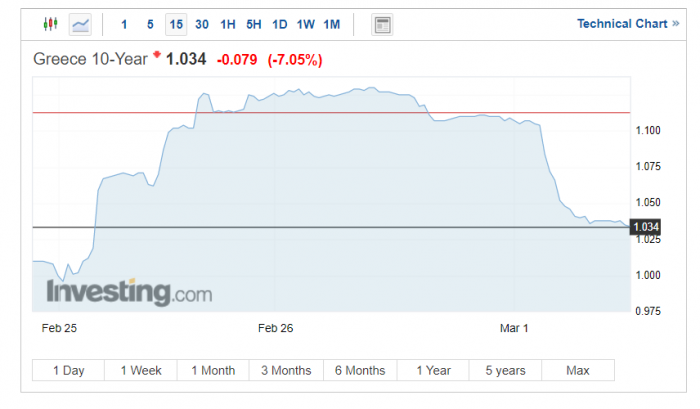Viewport: 700px width, 409px height.
Task: Show the 1 Week range
Action: click(141, 371)
